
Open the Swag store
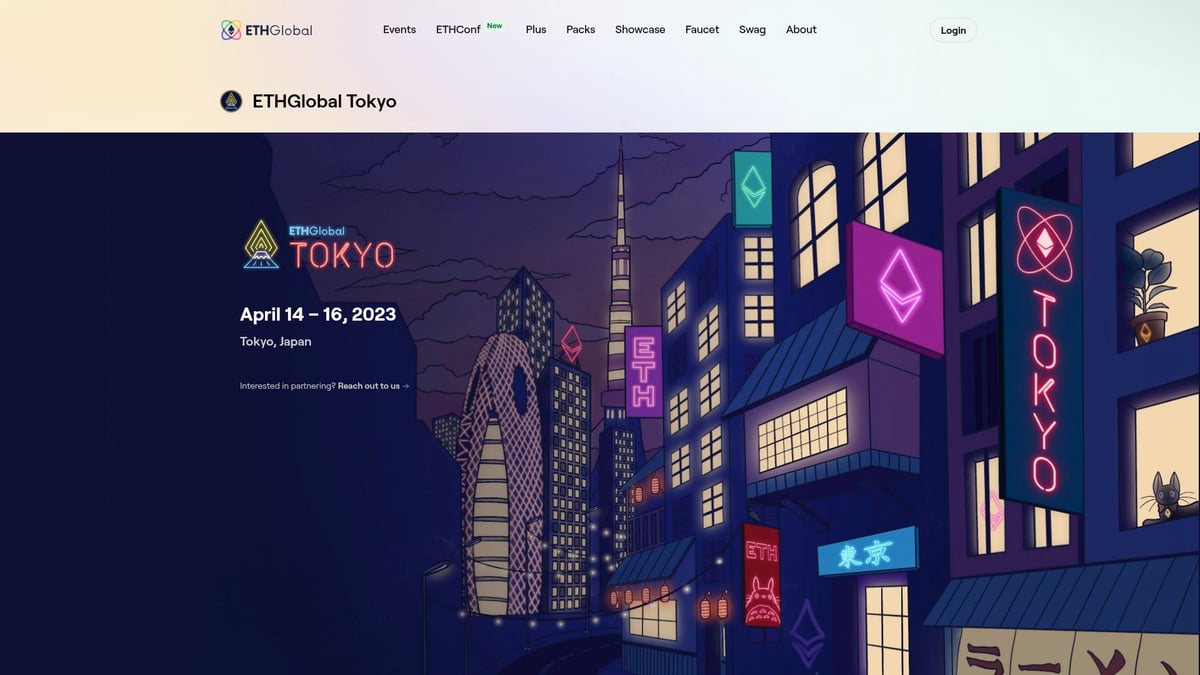point(753,30)
